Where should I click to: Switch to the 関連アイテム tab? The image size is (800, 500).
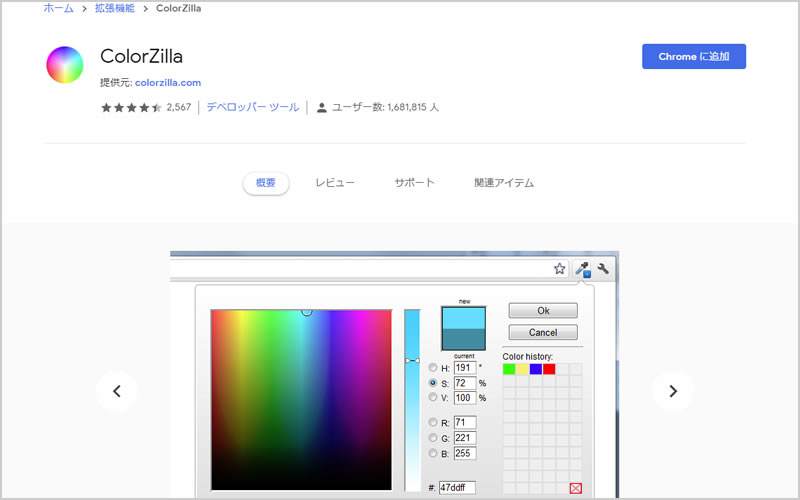(504, 183)
